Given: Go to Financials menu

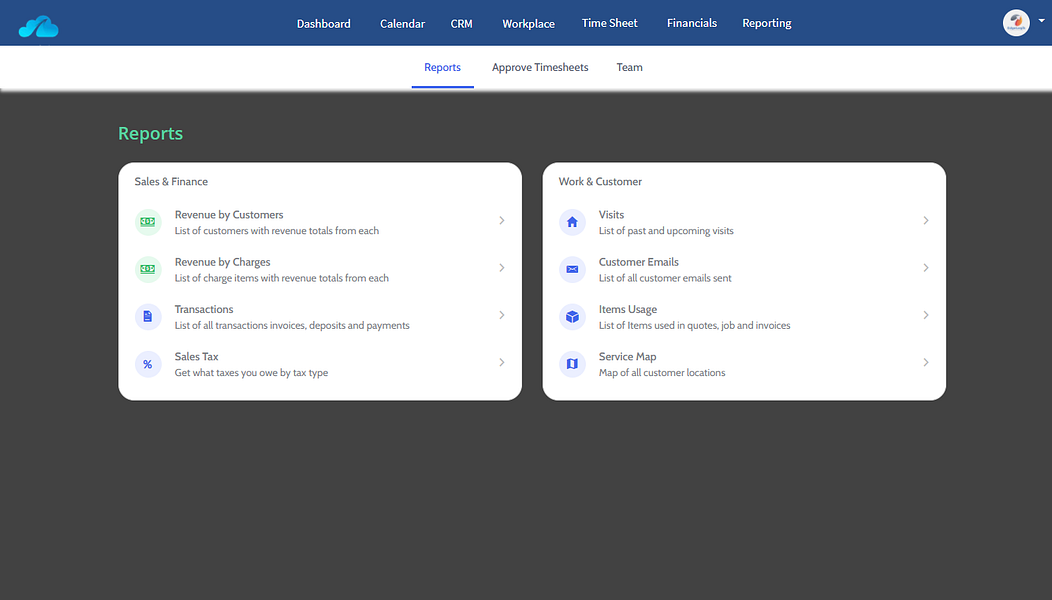Looking at the screenshot, I should 692,23.
